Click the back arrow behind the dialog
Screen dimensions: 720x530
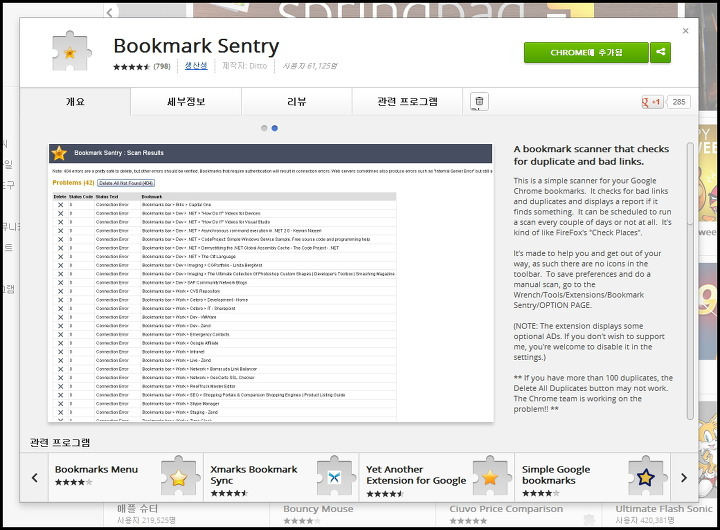(109, 12)
